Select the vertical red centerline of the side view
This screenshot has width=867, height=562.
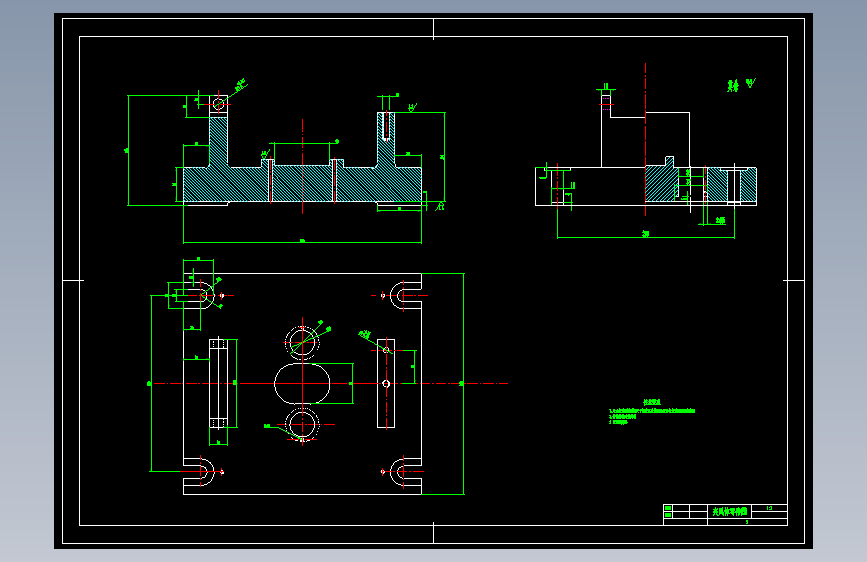coord(645,139)
